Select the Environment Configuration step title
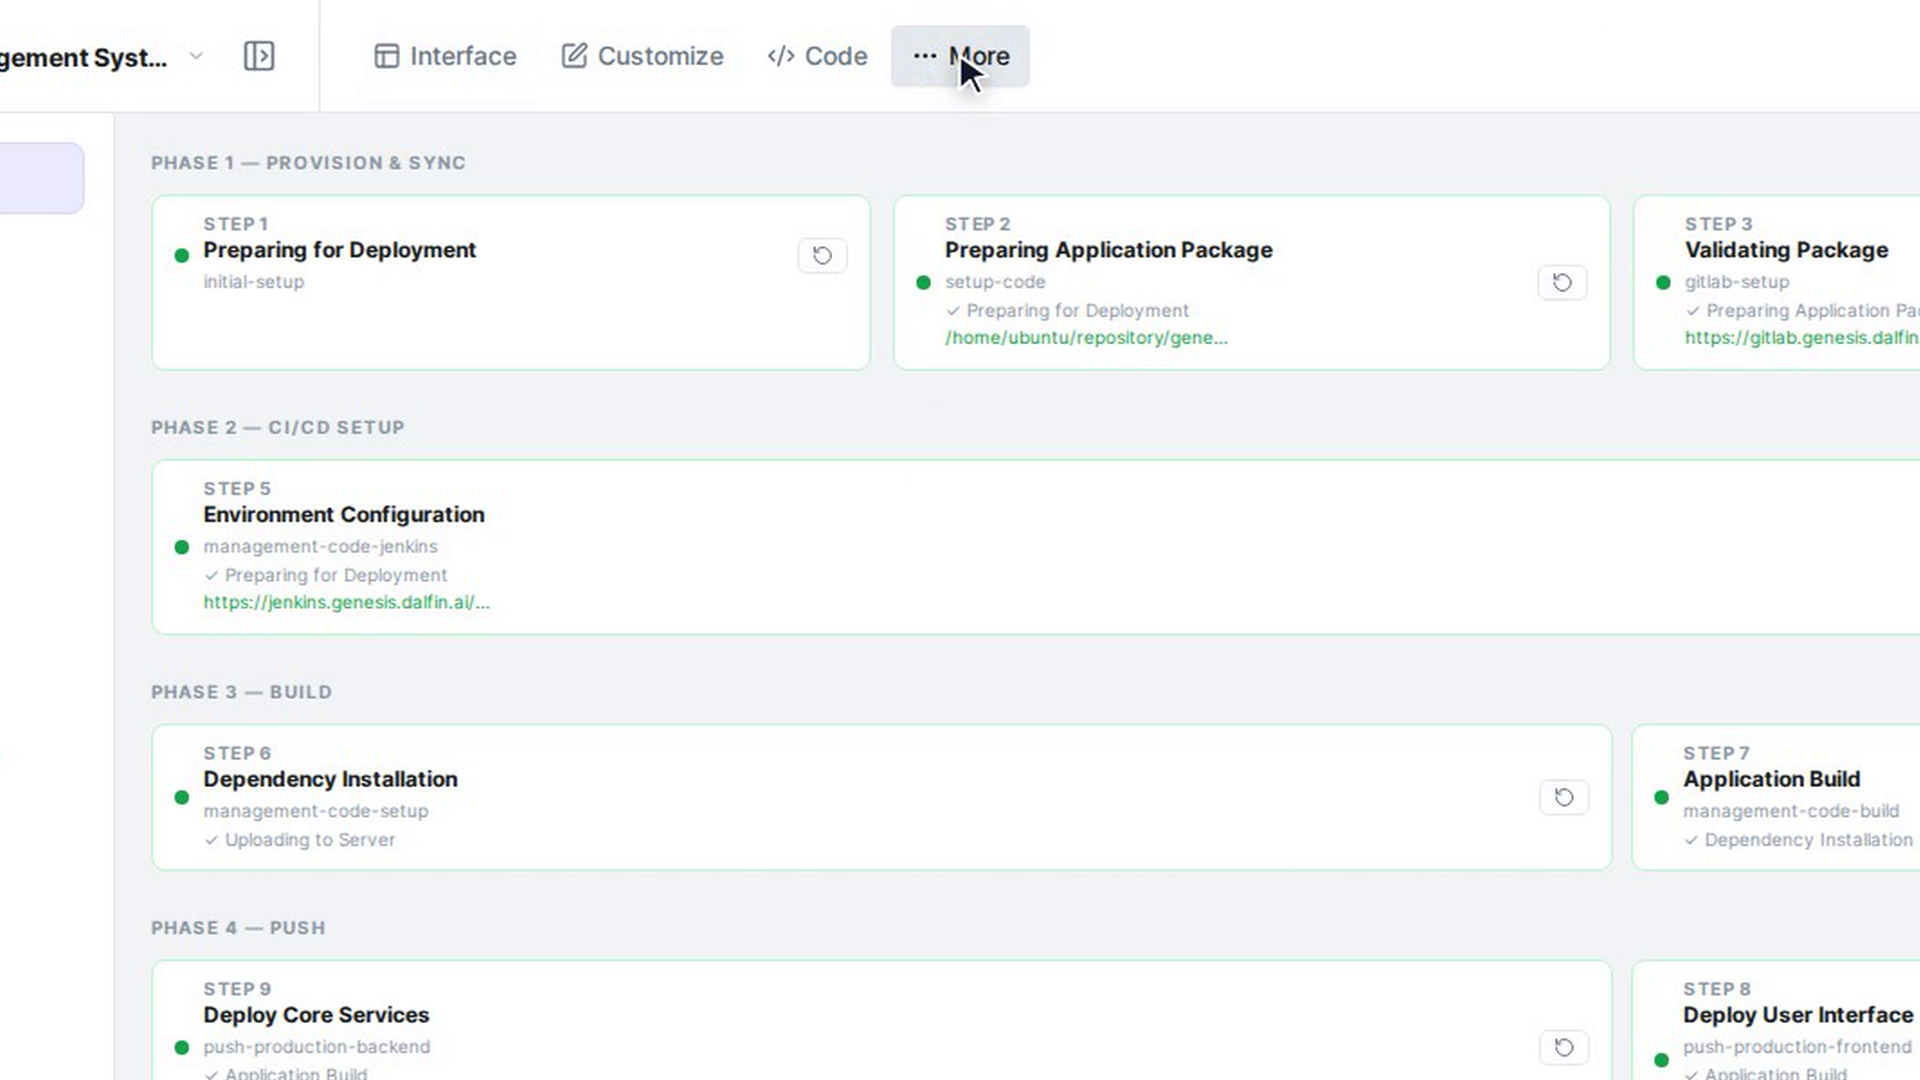Image resolution: width=1920 pixels, height=1080 pixels. coord(343,514)
